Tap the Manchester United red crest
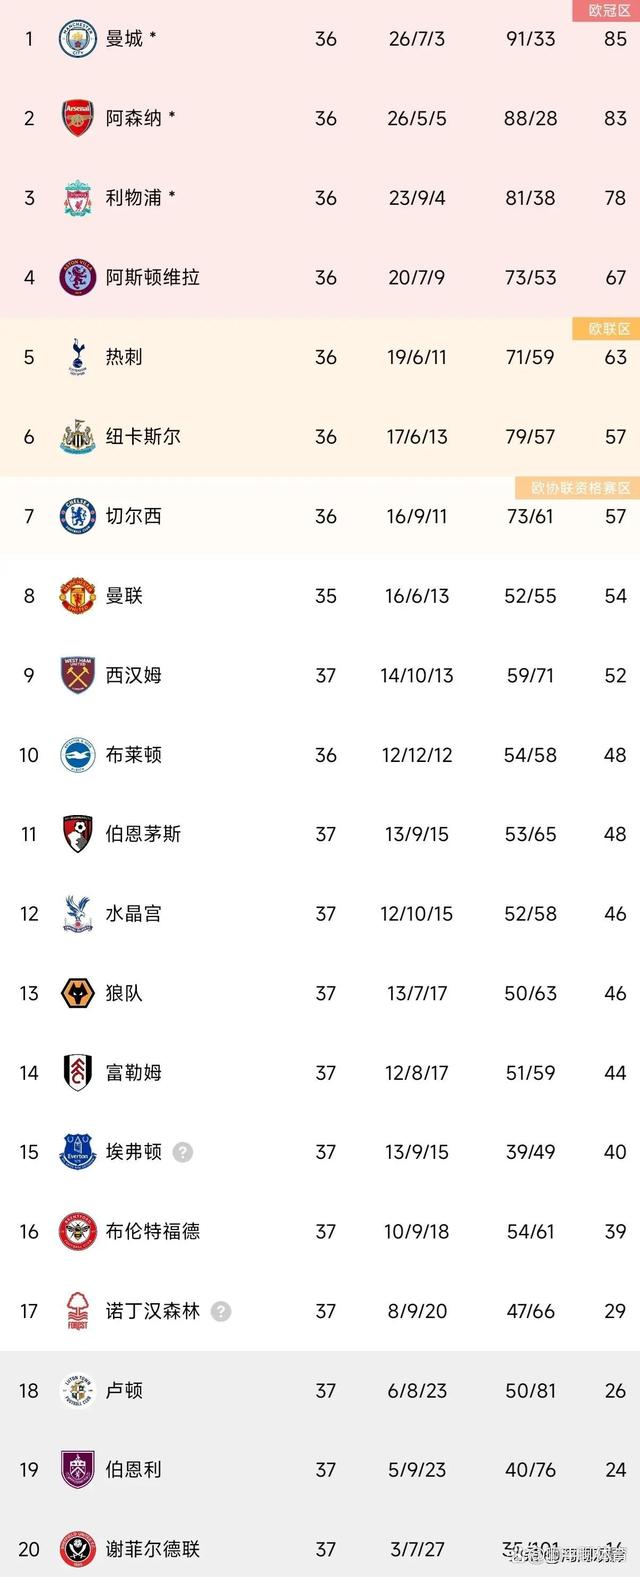 77,595
